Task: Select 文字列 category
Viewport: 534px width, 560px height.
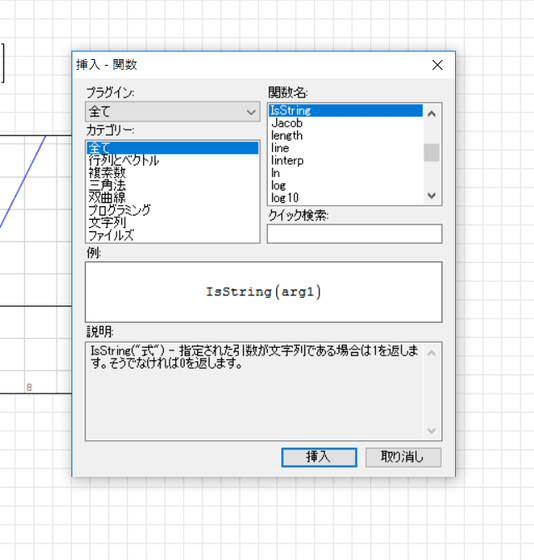Action: pyautogui.click(x=173, y=222)
